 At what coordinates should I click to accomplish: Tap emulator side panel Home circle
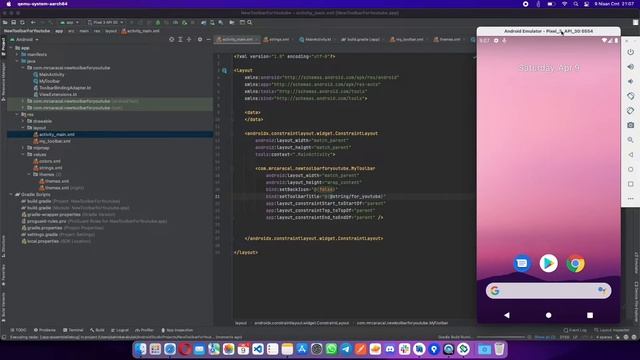point(631,169)
